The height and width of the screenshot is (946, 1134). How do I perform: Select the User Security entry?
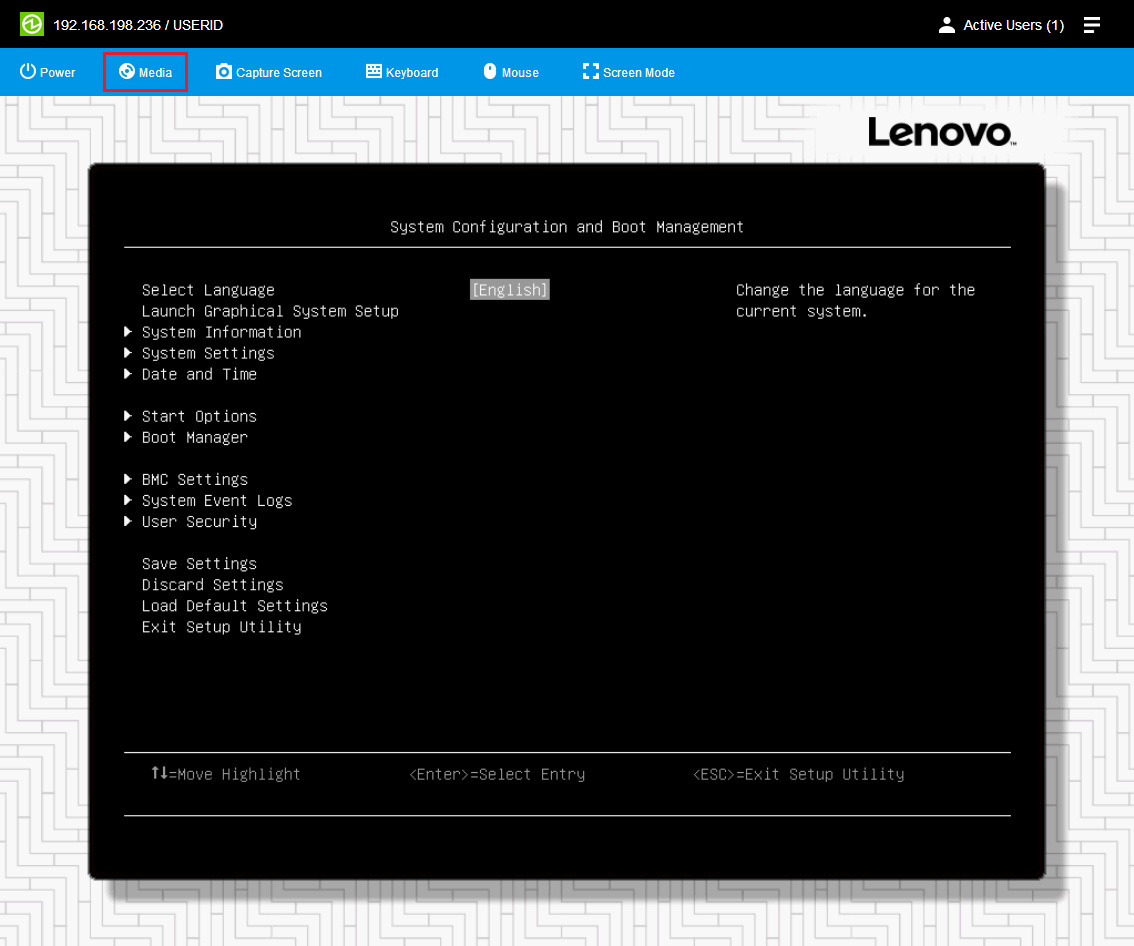(199, 521)
